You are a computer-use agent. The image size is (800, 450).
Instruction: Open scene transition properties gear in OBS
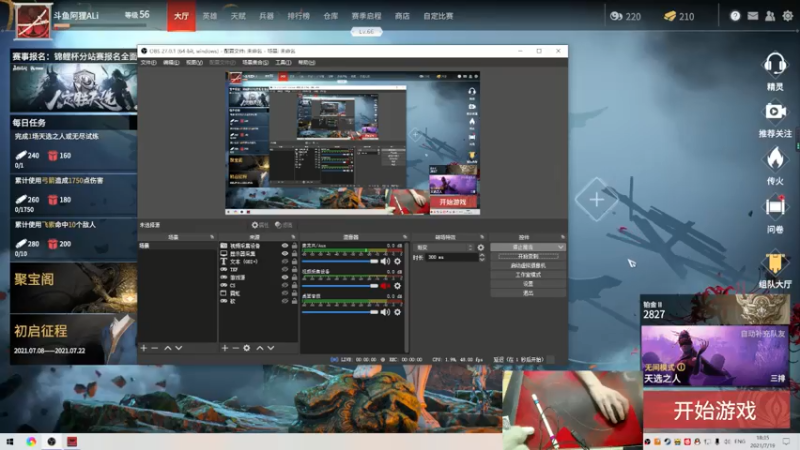(x=481, y=247)
